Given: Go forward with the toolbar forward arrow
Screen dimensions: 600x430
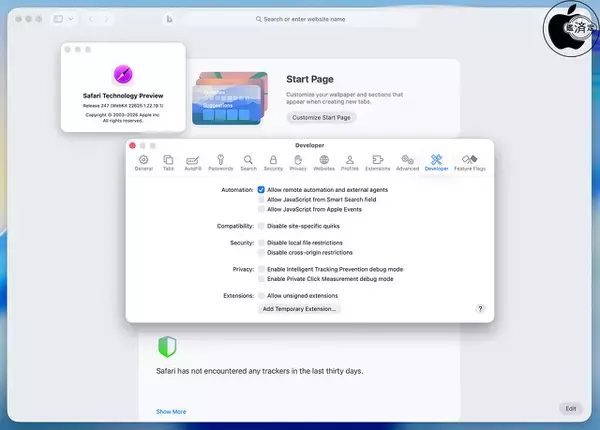Looking at the screenshot, I should click(106, 19).
